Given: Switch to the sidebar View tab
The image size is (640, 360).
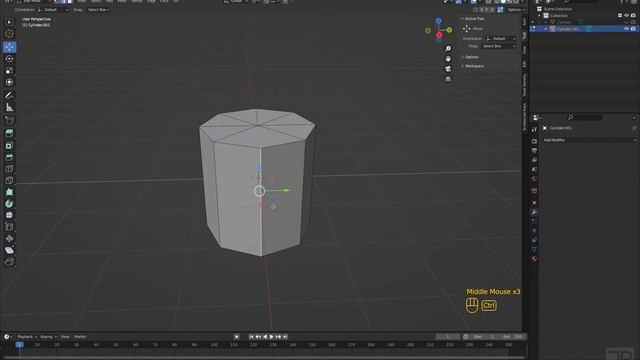Looking at the screenshot, I should tap(524, 50).
